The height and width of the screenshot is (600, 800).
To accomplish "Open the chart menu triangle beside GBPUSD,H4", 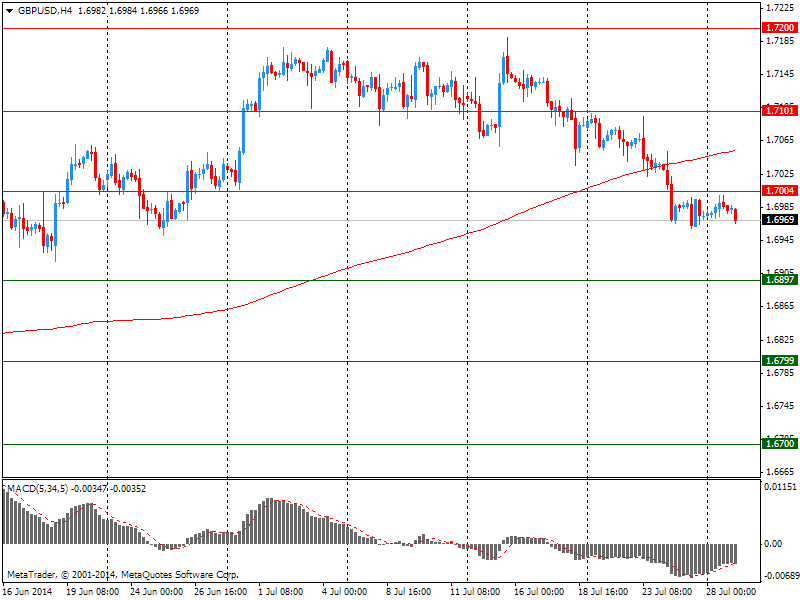I will 10,11.
